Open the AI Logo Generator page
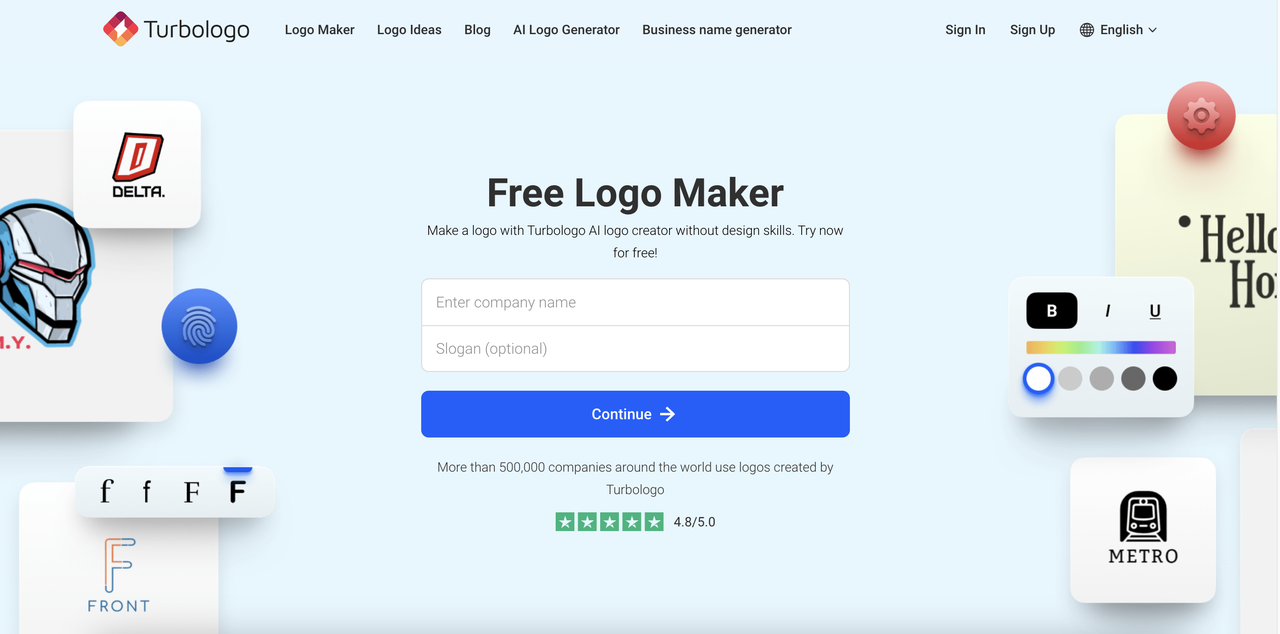 [x=566, y=30]
